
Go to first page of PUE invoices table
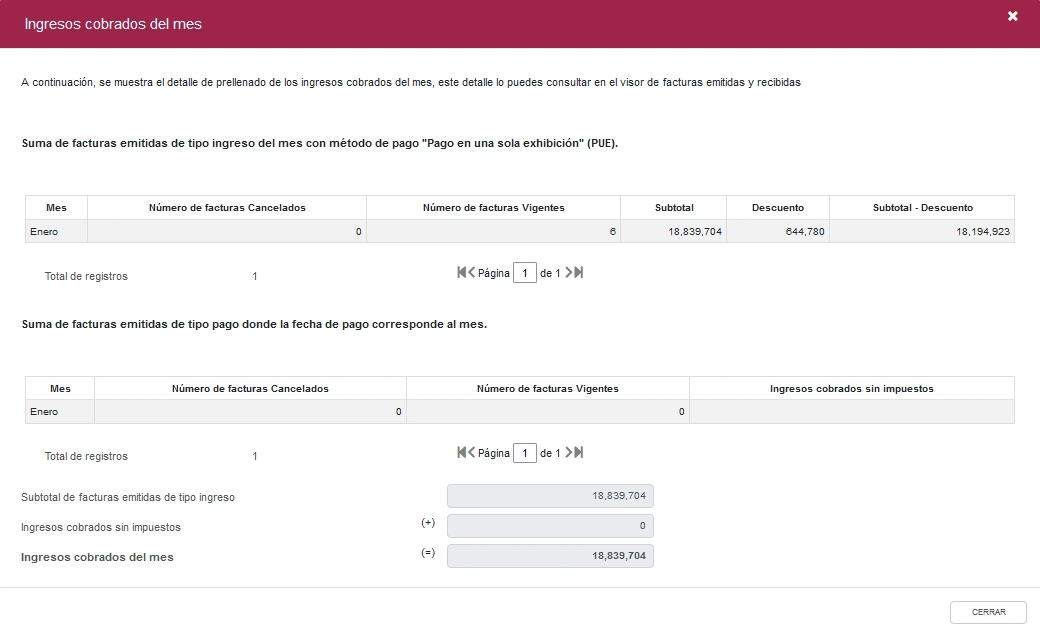pos(462,272)
